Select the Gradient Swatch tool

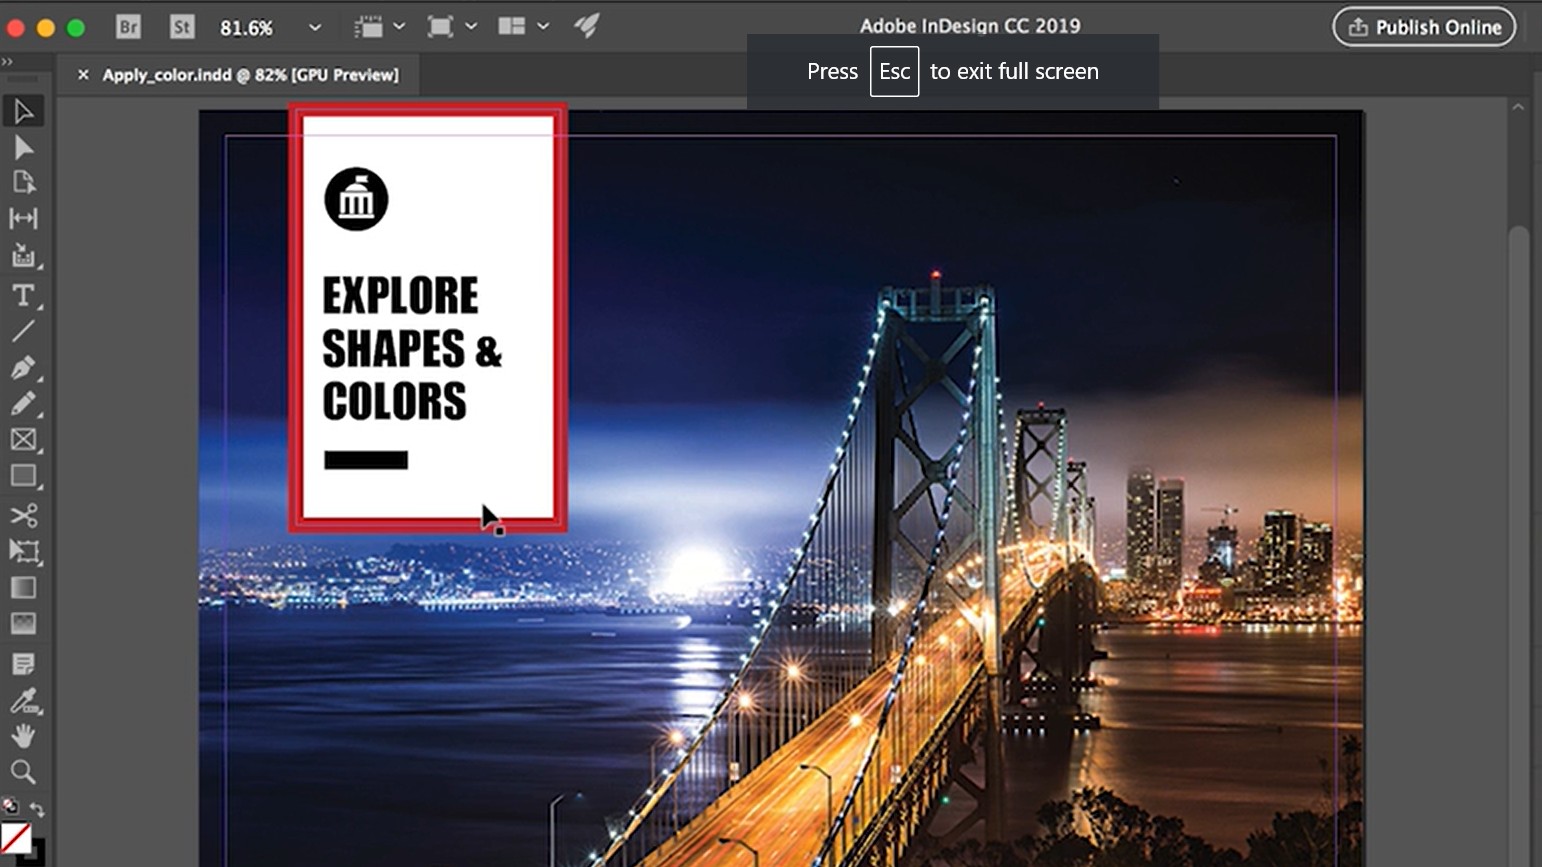point(24,588)
